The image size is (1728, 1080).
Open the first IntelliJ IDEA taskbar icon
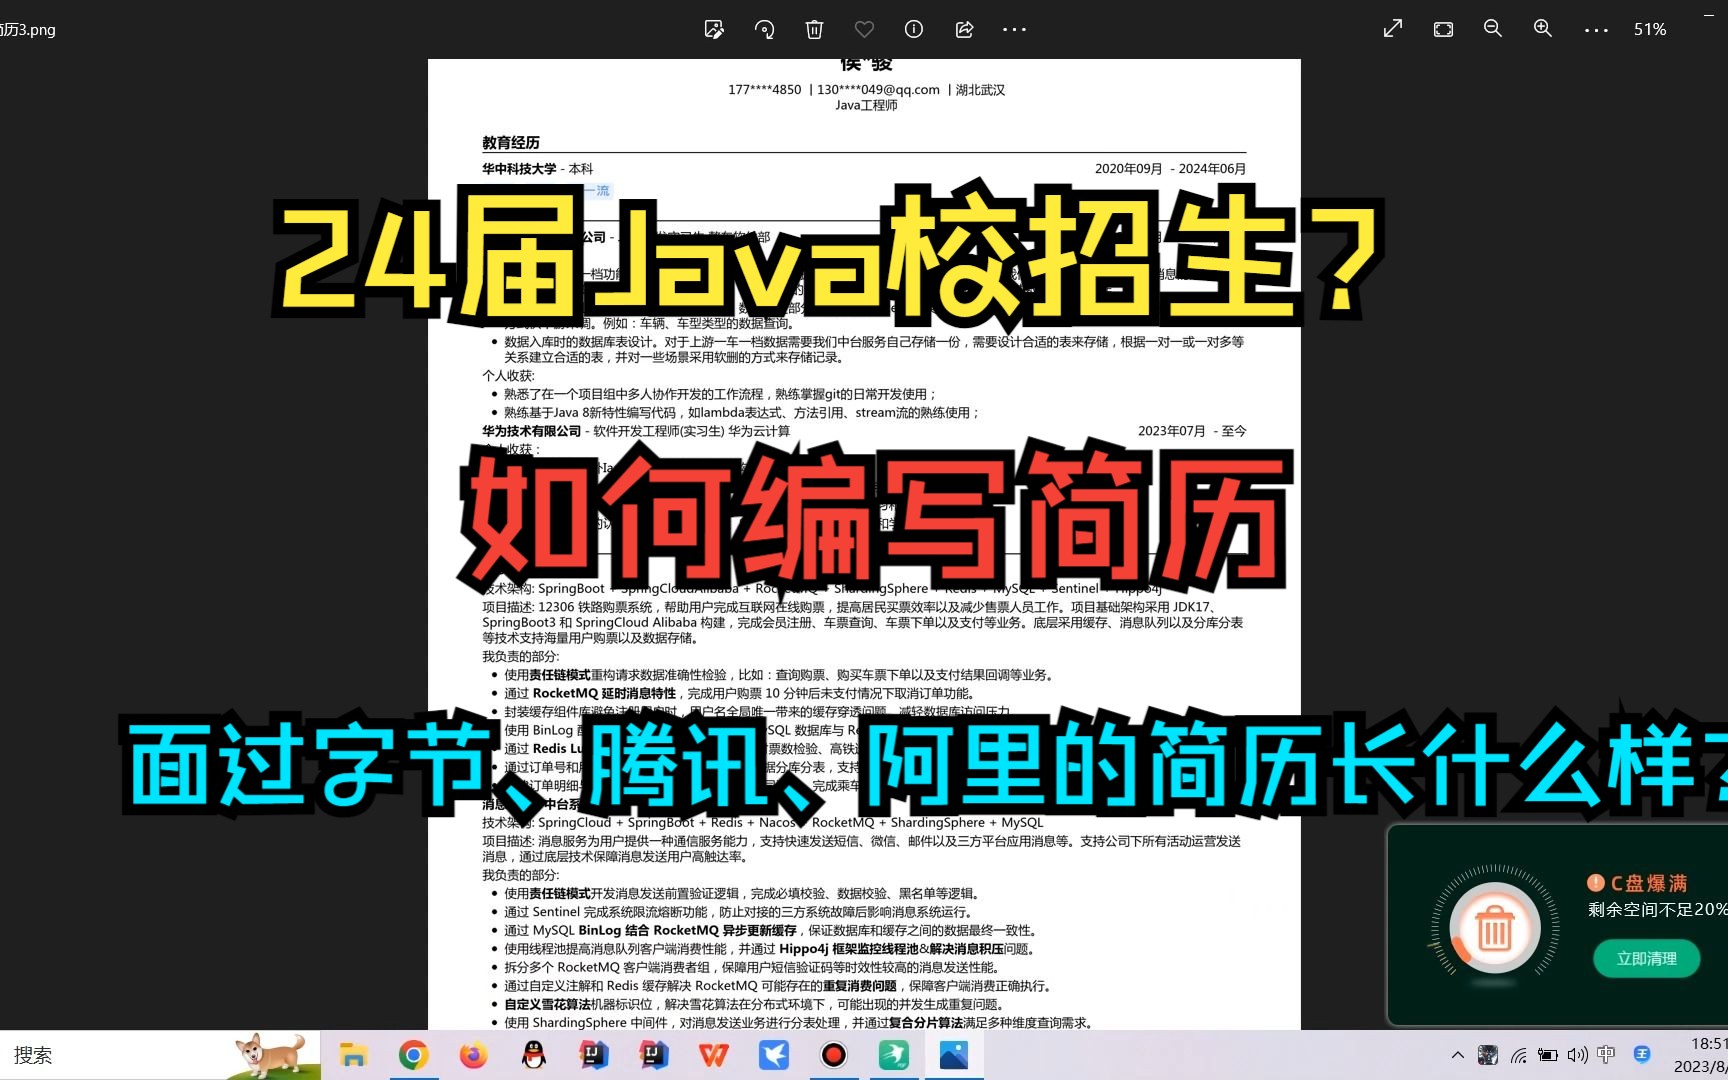coord(594,1055)
